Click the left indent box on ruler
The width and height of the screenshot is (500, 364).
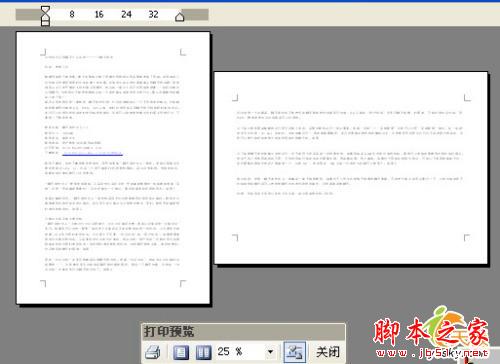coord(46,23)
